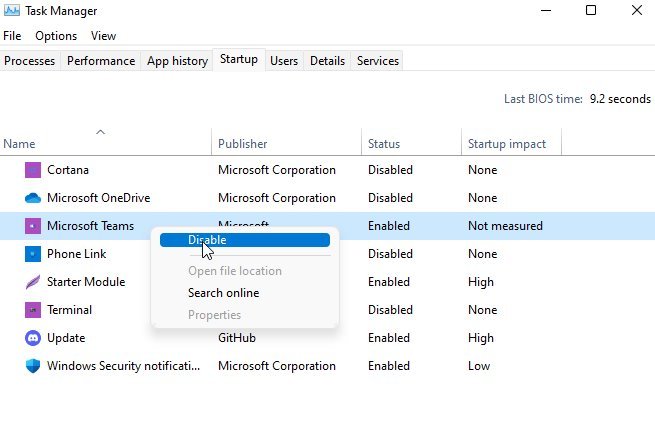Click GitHub publisher in Update row
Viewport: 655px width, 438px height.
tap(237, 338)
